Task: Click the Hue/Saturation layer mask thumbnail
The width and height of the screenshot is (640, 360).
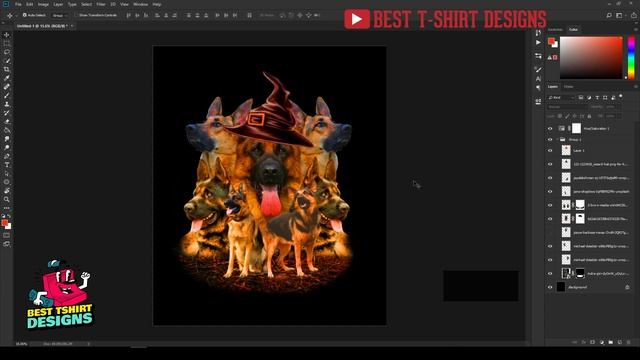Action: coord(576,128)
